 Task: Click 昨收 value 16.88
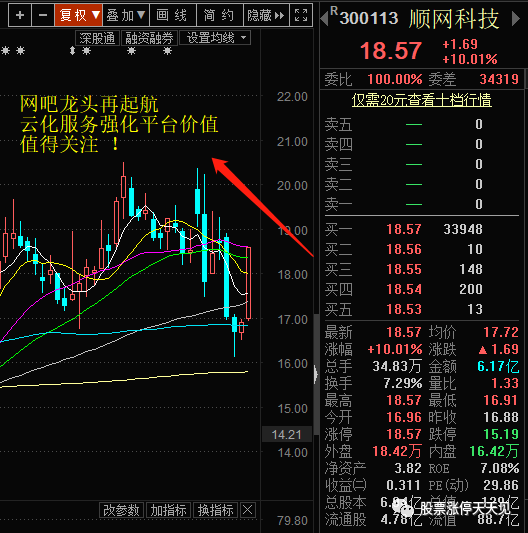(501, 417)
